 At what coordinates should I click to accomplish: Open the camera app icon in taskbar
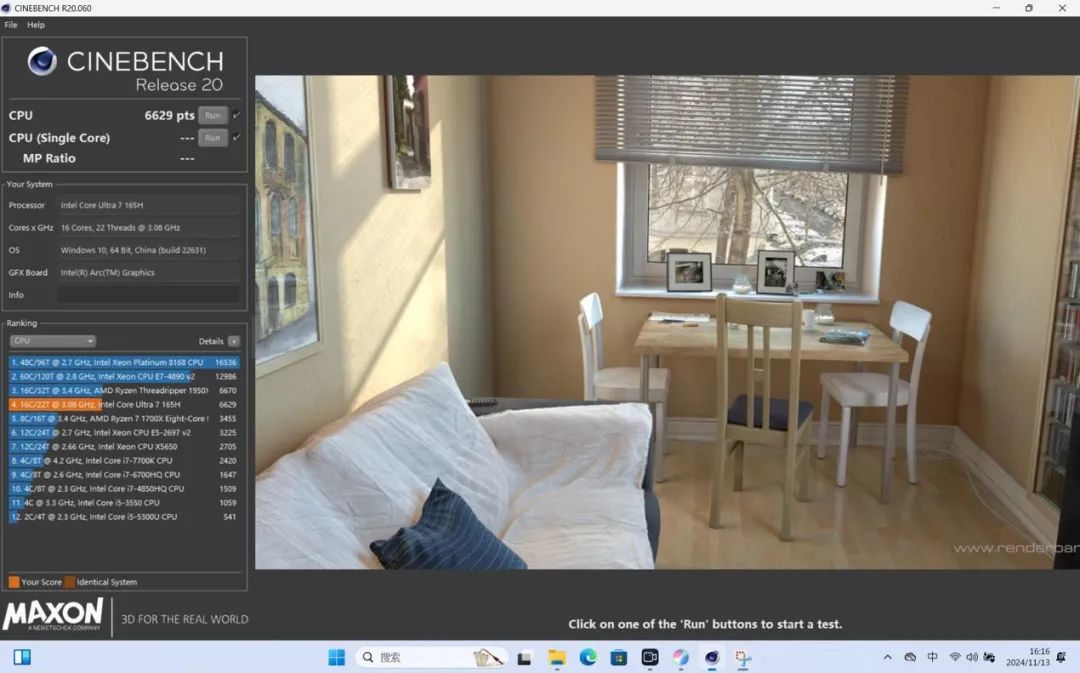(x=650, y=658)
